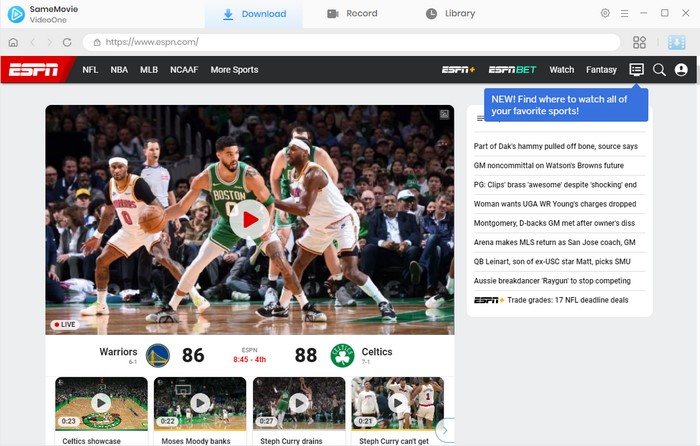Open headline about Dak's hammy
700x446 pixels.
click(x=555, y=146)
